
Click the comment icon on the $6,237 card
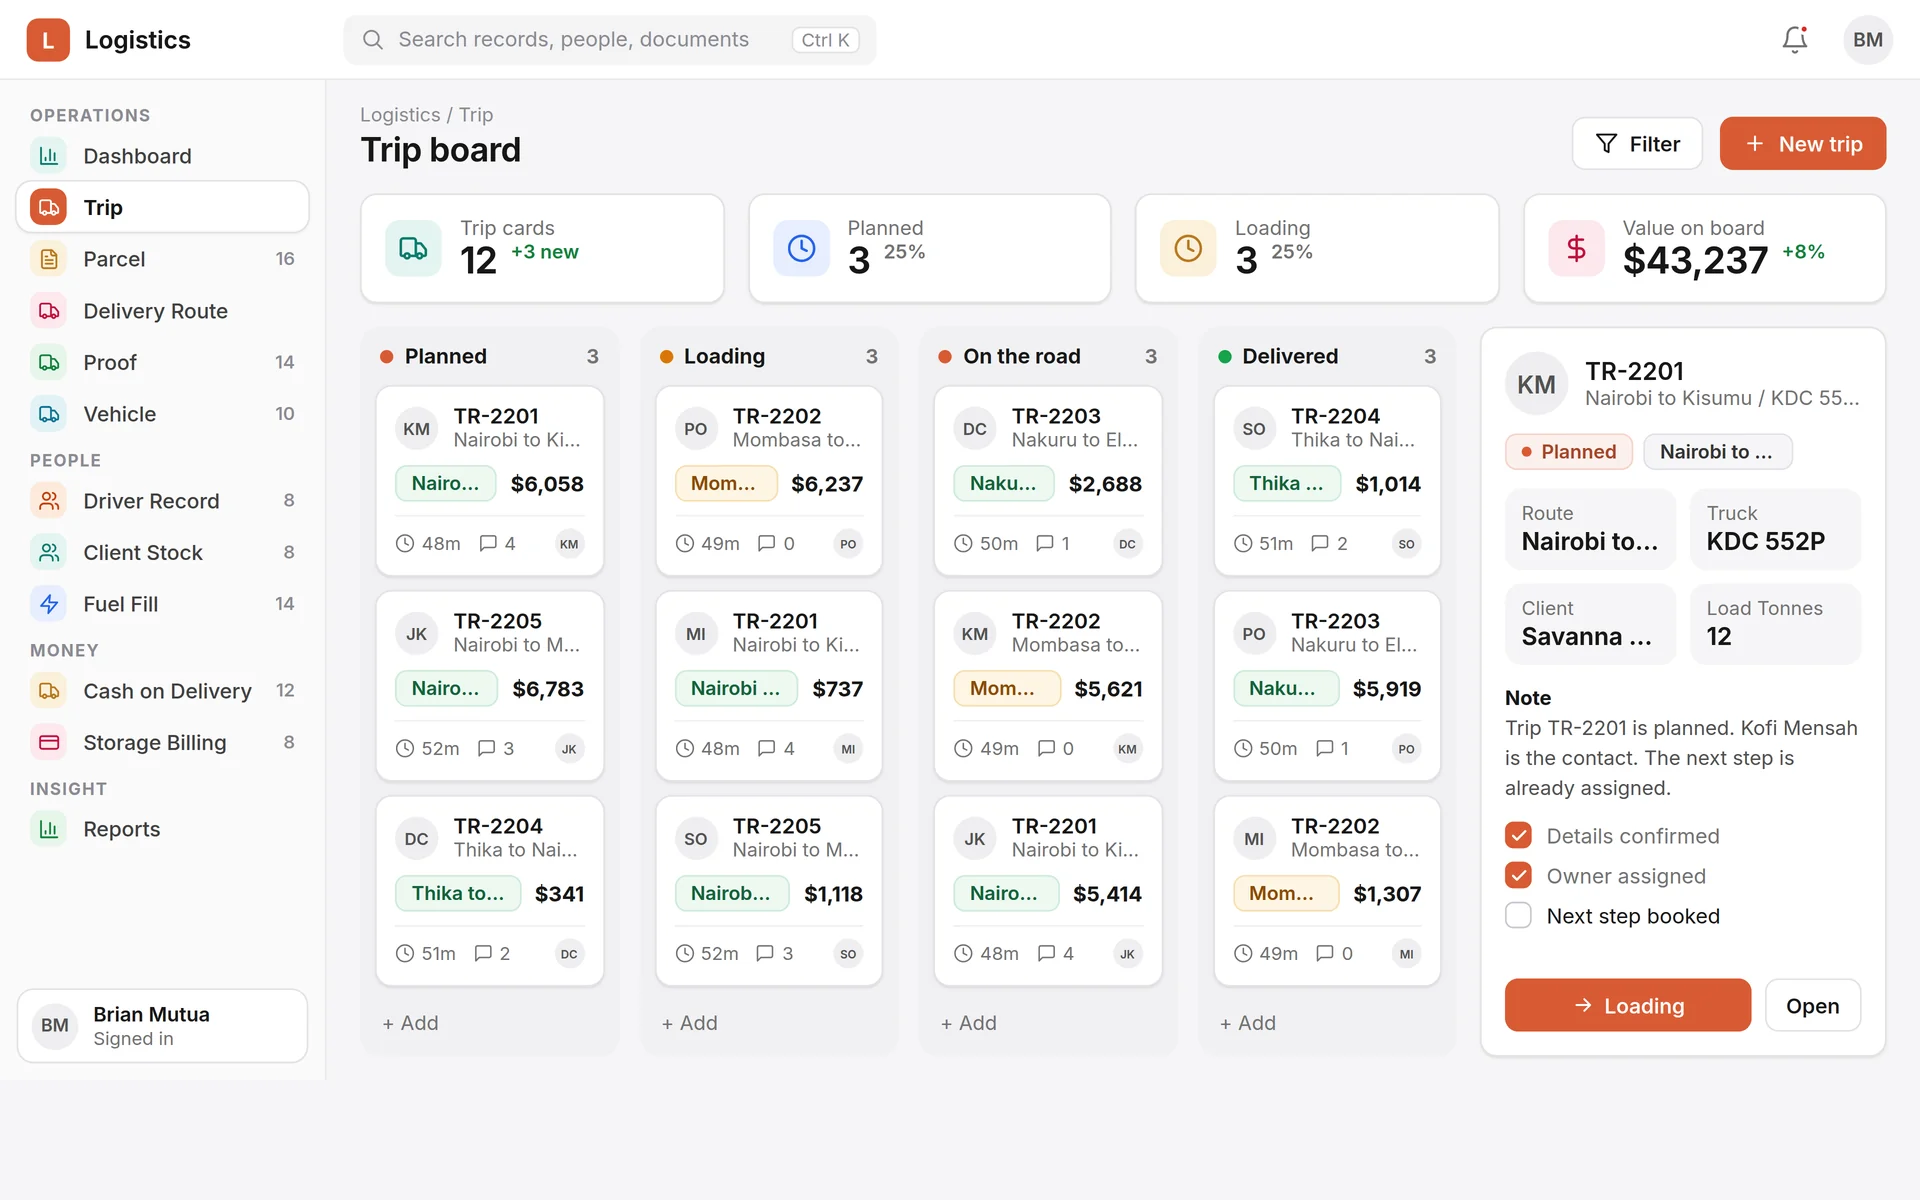tap(767, 543)
